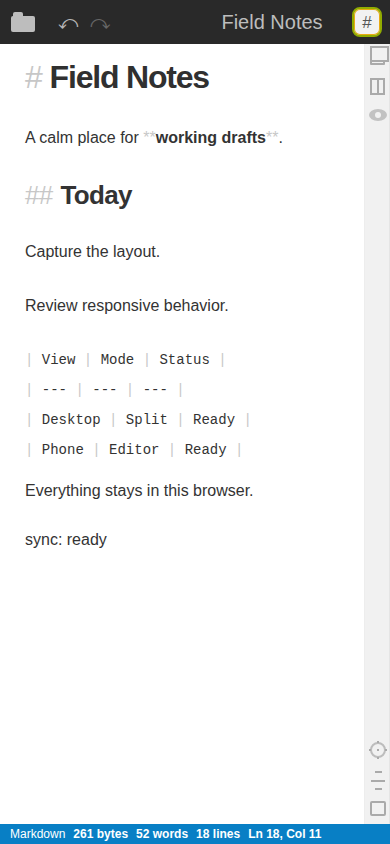Click the 'Mode' table header cell
The width and height of the screenshot is (390, 844).
tap(117, 360)
